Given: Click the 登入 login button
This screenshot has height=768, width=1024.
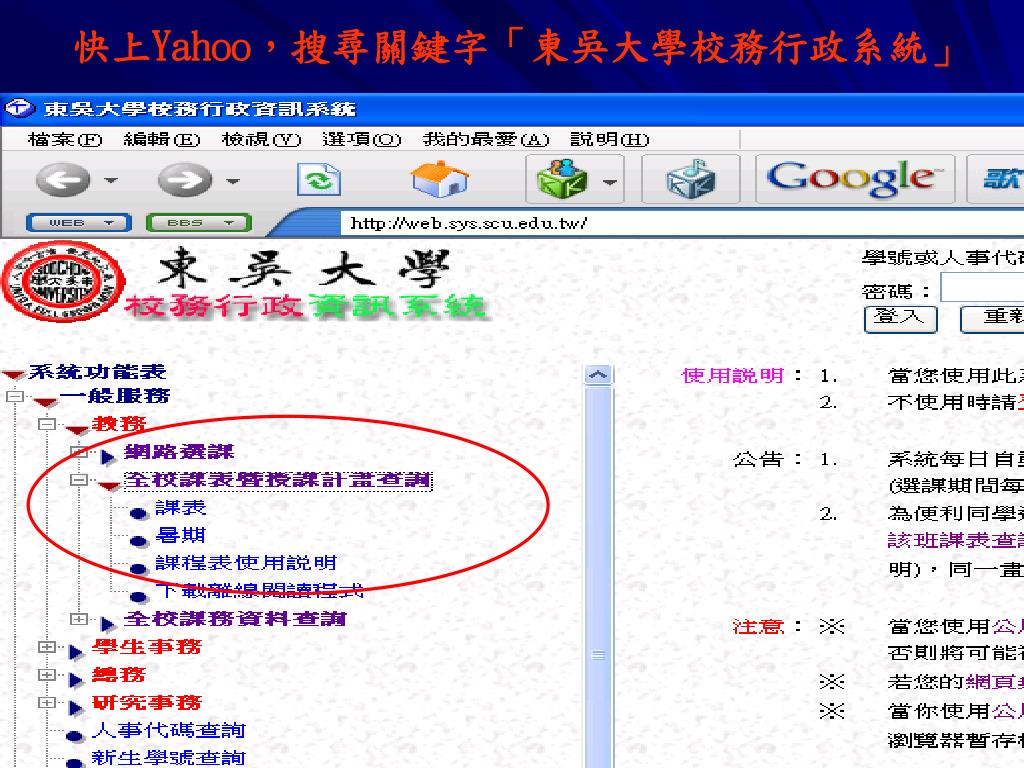Looking at the screenshot, I should pos(901,319).
